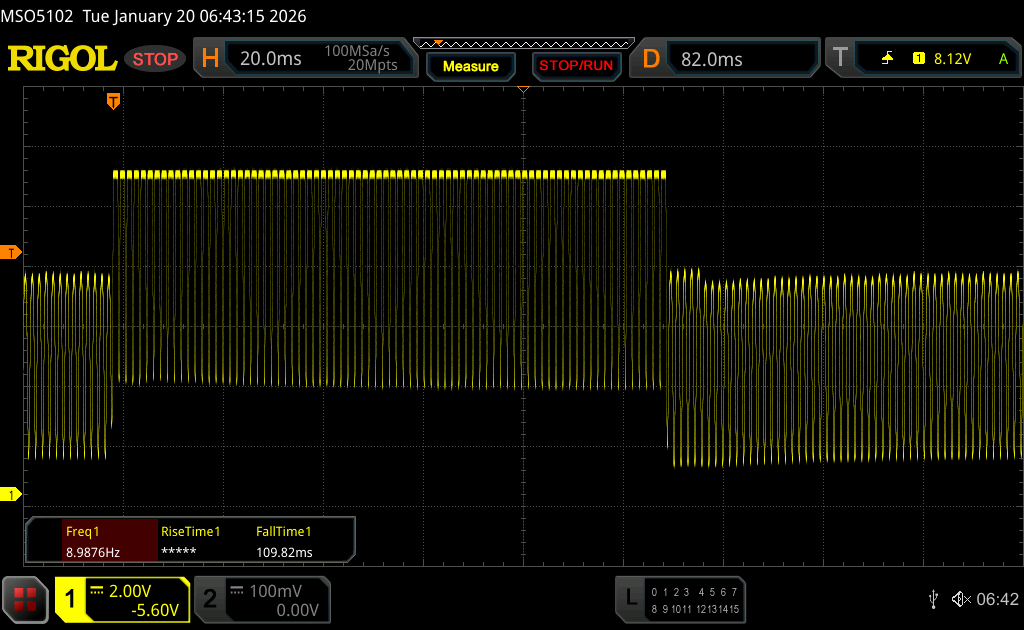Tap the orange D delay icon
1024x630 pixels.
click(651, 59)
